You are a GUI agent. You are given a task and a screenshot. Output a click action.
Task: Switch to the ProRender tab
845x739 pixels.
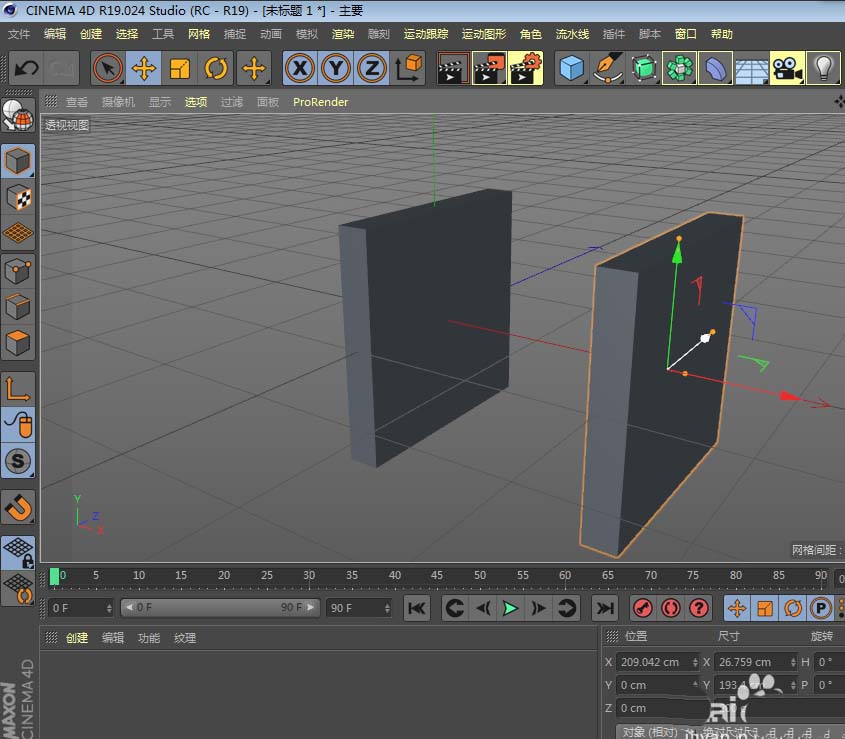(320, 102)
